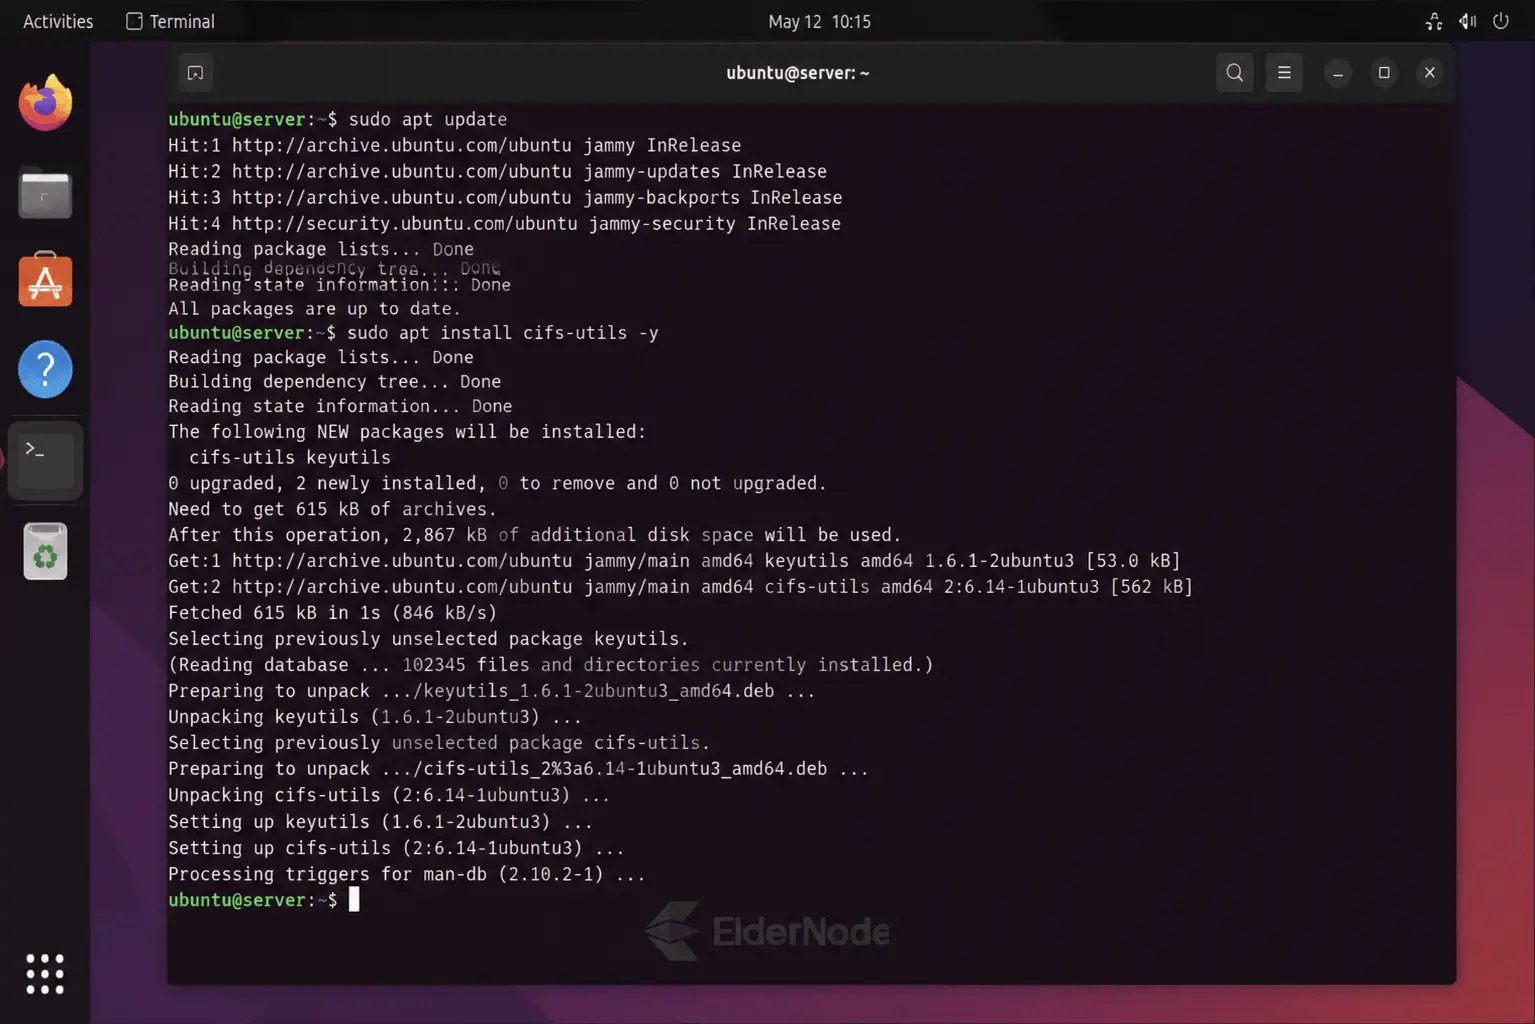
Task: Click the 'sudo apt install cifs-utils -y' command
Action: pyautogui.click(x=503, y=332)
